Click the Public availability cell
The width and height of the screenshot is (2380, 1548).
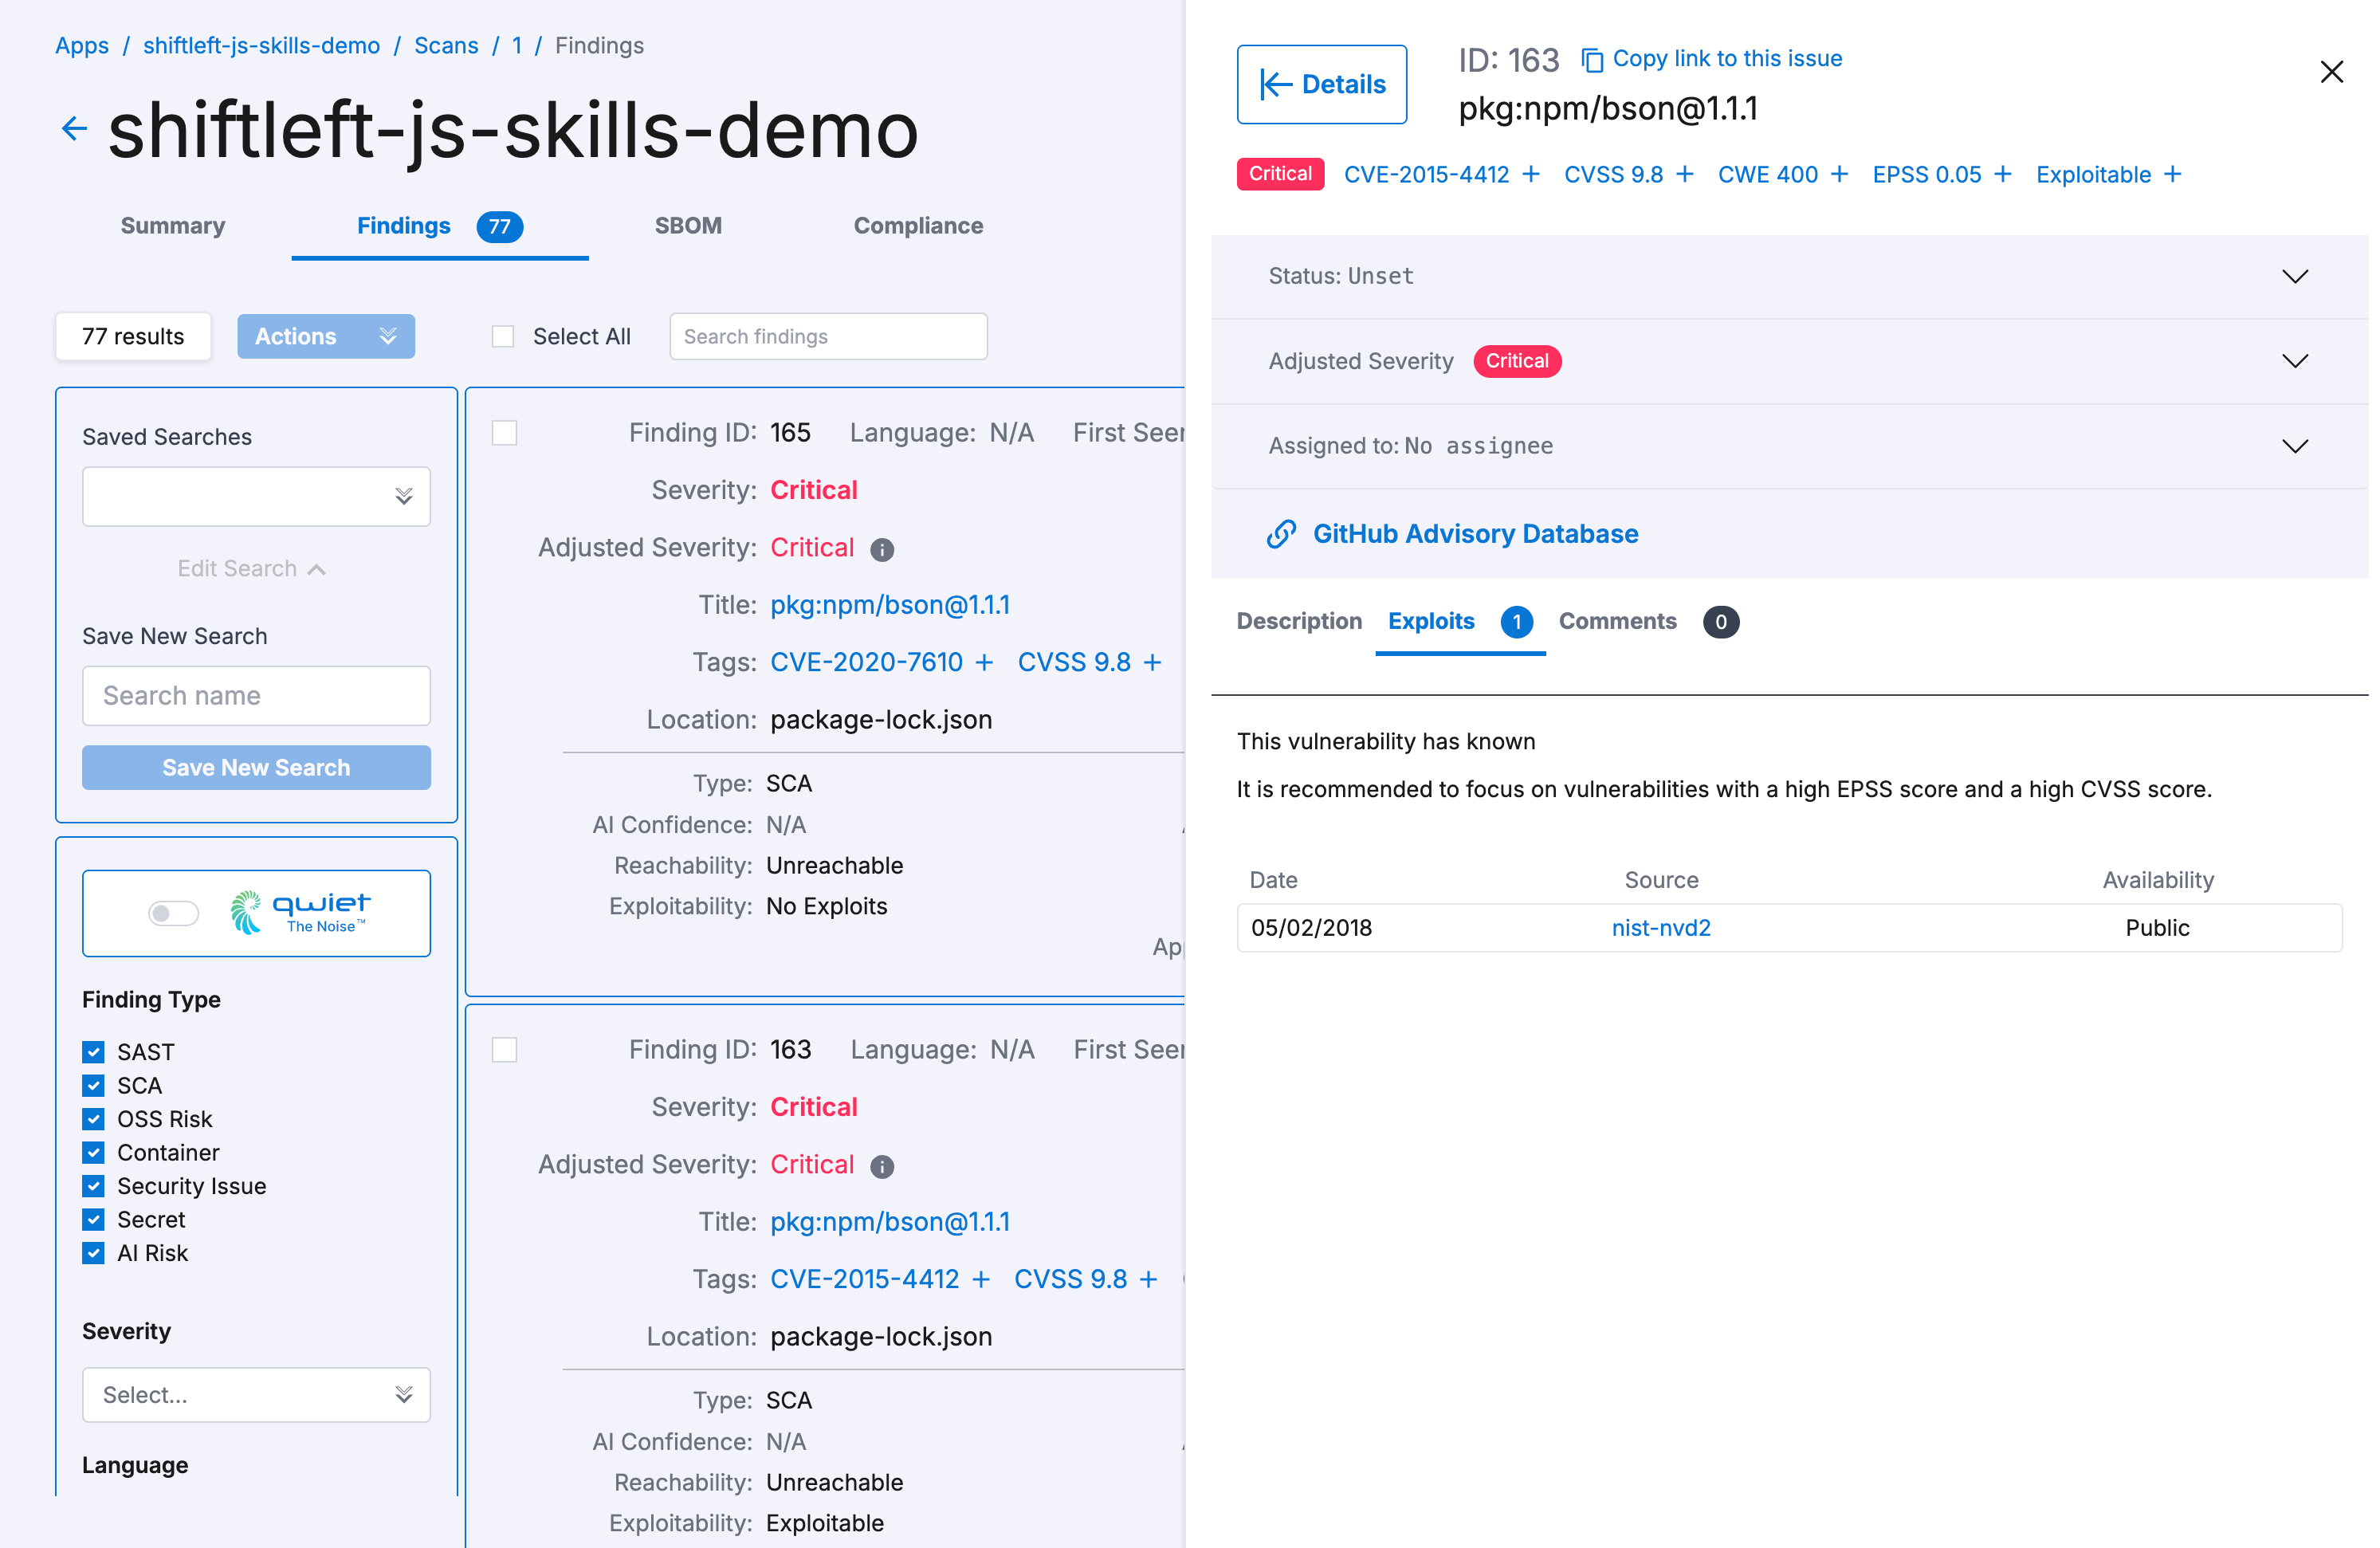(x=2157, y=928)
